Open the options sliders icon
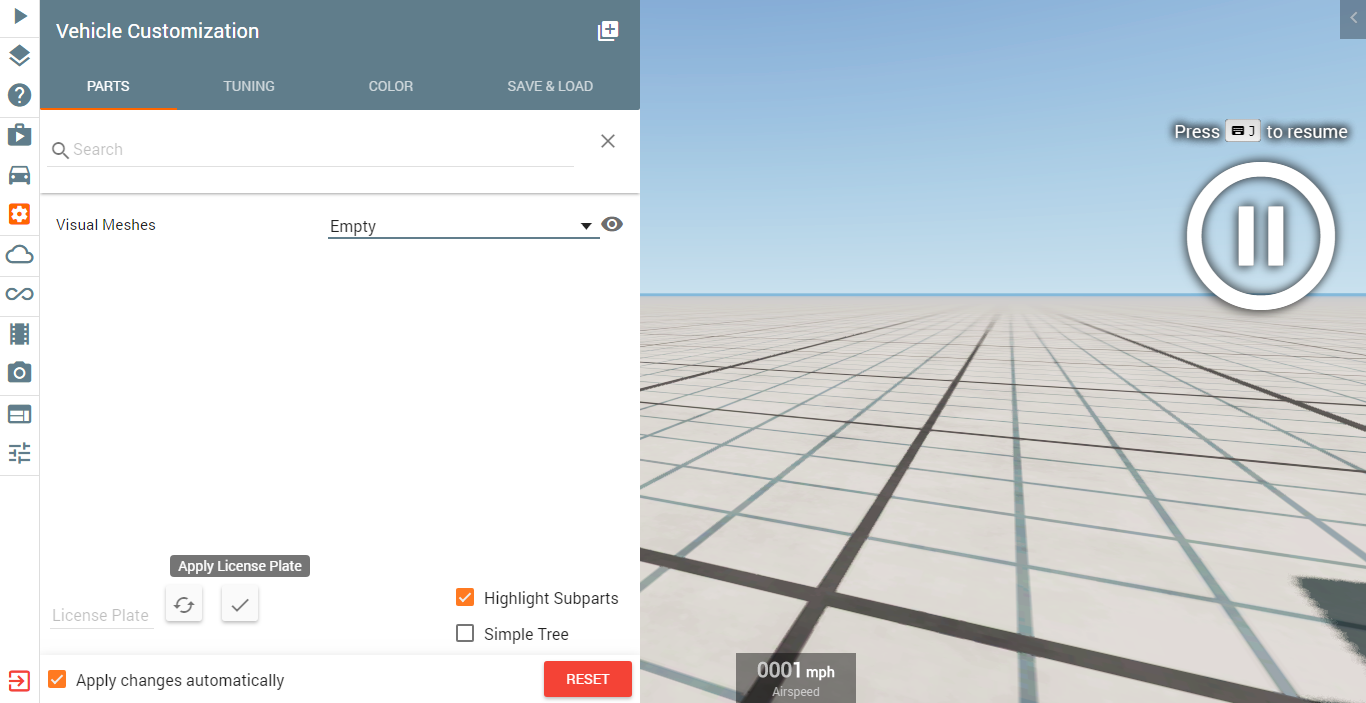Image resolution: width=1366 pixels, height=703 pixels. pyautogui.click(x=20, y=453)
